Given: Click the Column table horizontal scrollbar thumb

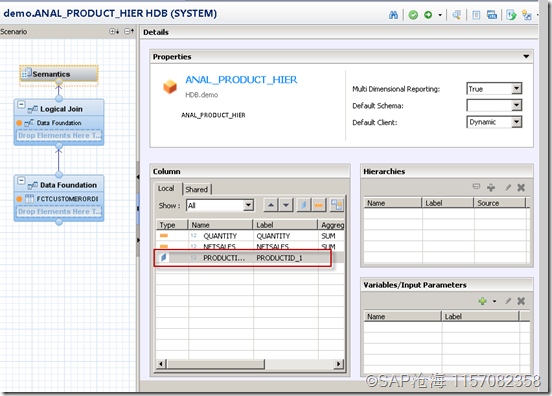Looking at the screenshot, I should tap(216, 364).
